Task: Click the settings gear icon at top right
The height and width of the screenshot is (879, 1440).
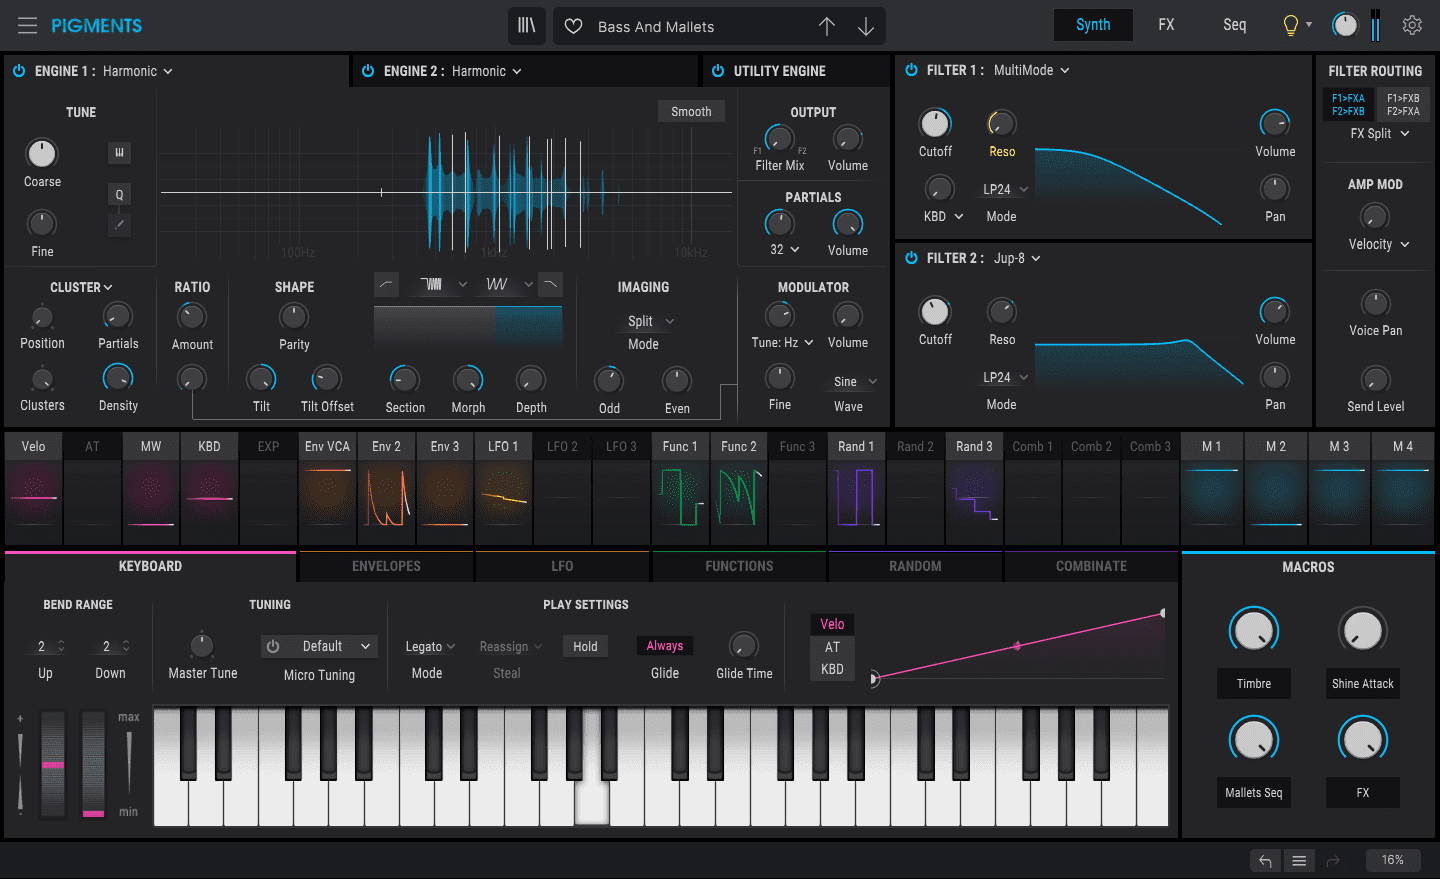Action: tap(1412, 25)
